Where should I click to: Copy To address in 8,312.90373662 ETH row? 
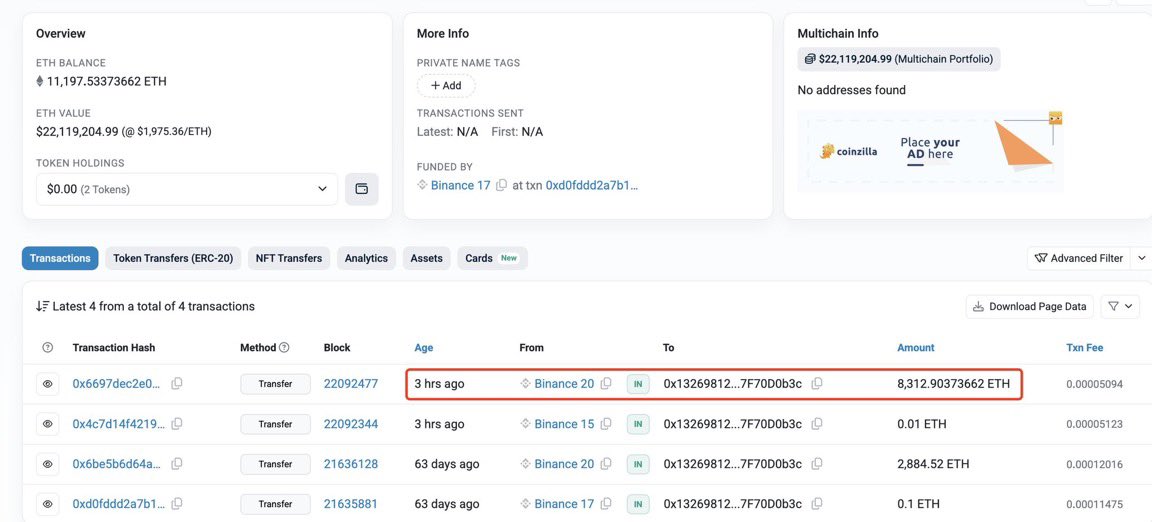(x=817, y=384)
